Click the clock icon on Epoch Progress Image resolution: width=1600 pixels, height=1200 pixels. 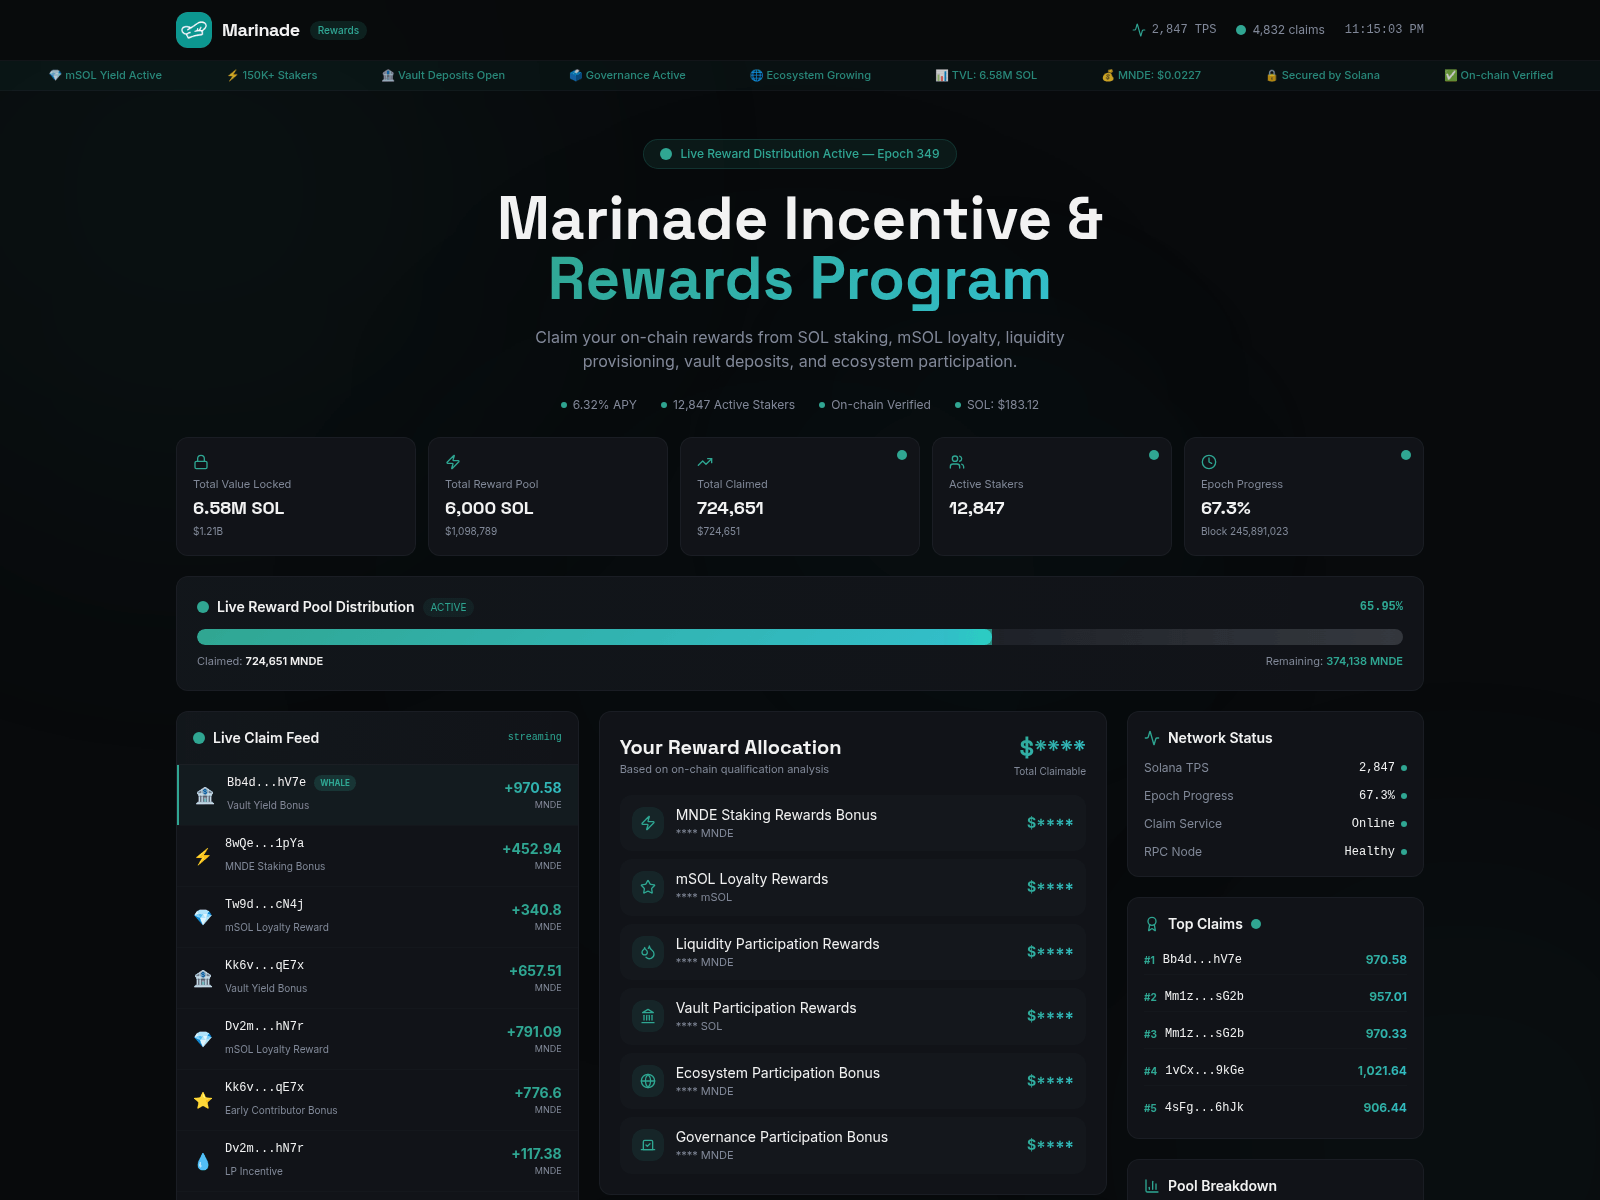click(1209, 462)
